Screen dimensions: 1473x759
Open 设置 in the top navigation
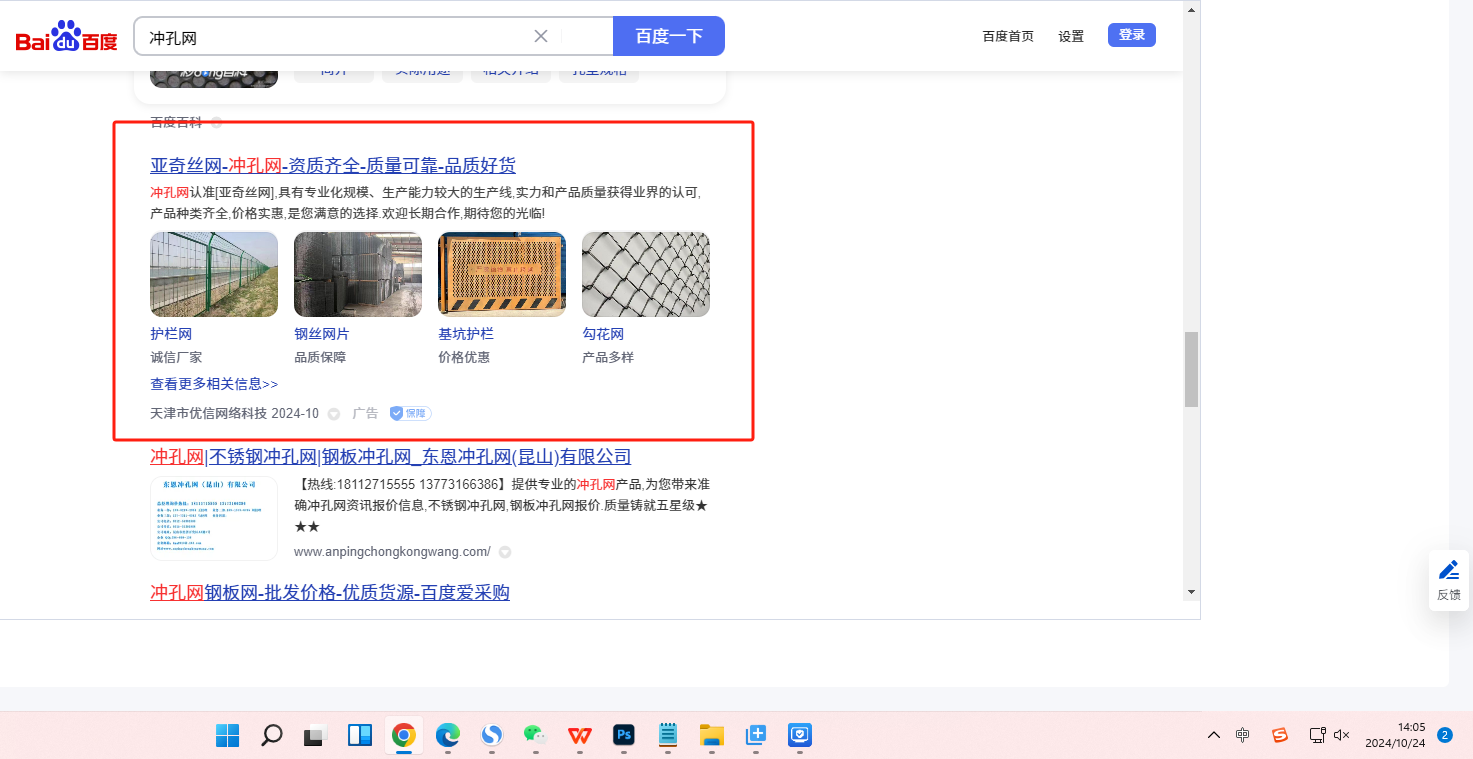(1071, 36)
